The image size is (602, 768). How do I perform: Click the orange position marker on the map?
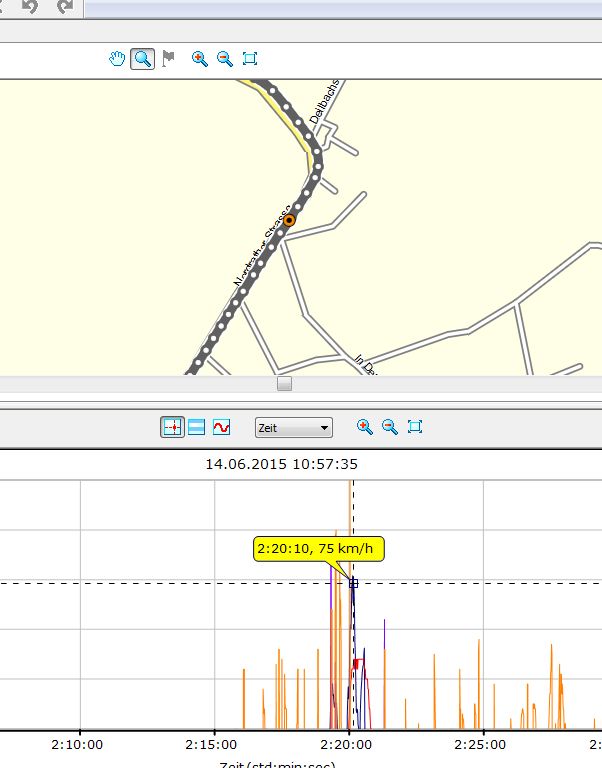pos(289,220)
